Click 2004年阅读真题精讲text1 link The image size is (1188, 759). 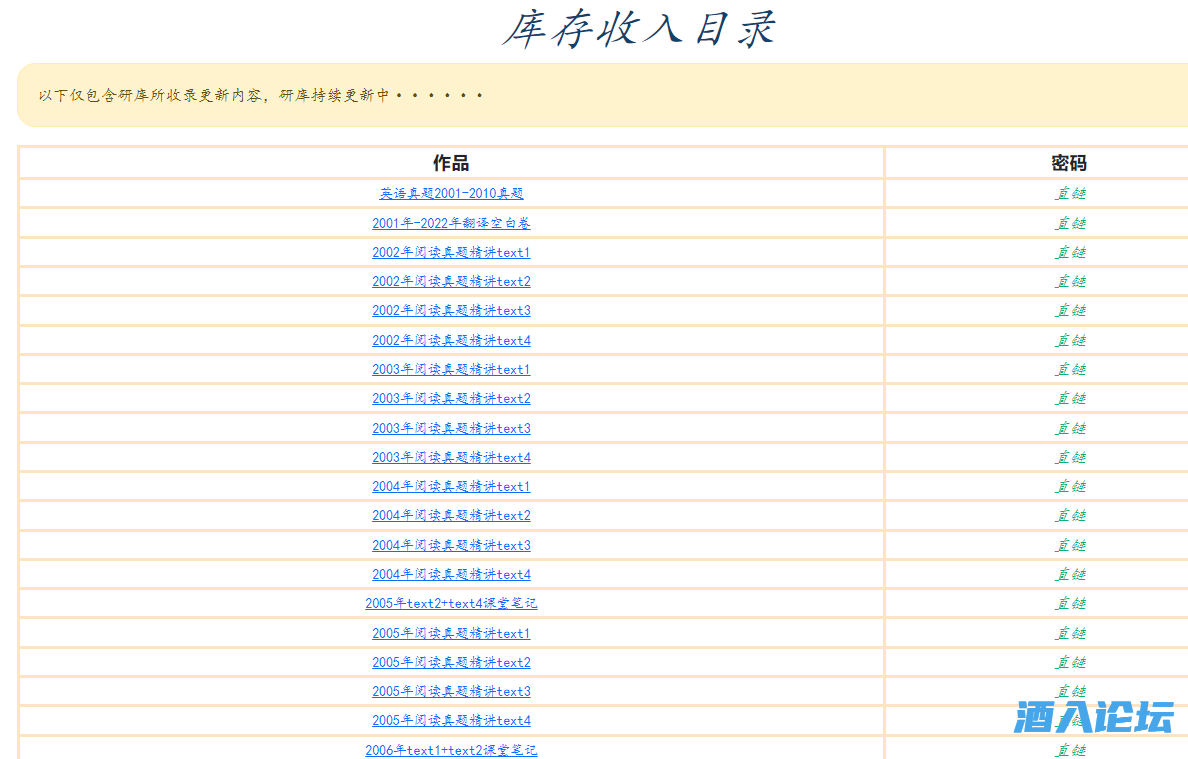[451, 487]
